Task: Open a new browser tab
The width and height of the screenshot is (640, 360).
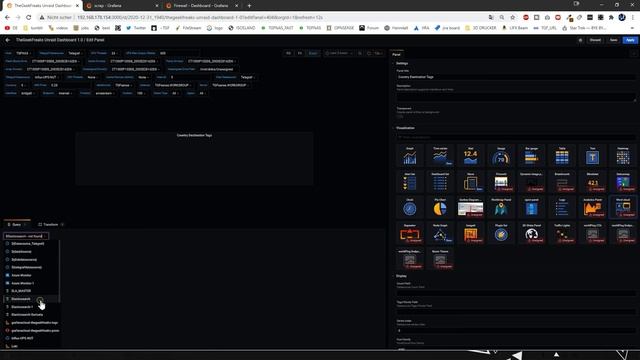Action: coord(249,6)
